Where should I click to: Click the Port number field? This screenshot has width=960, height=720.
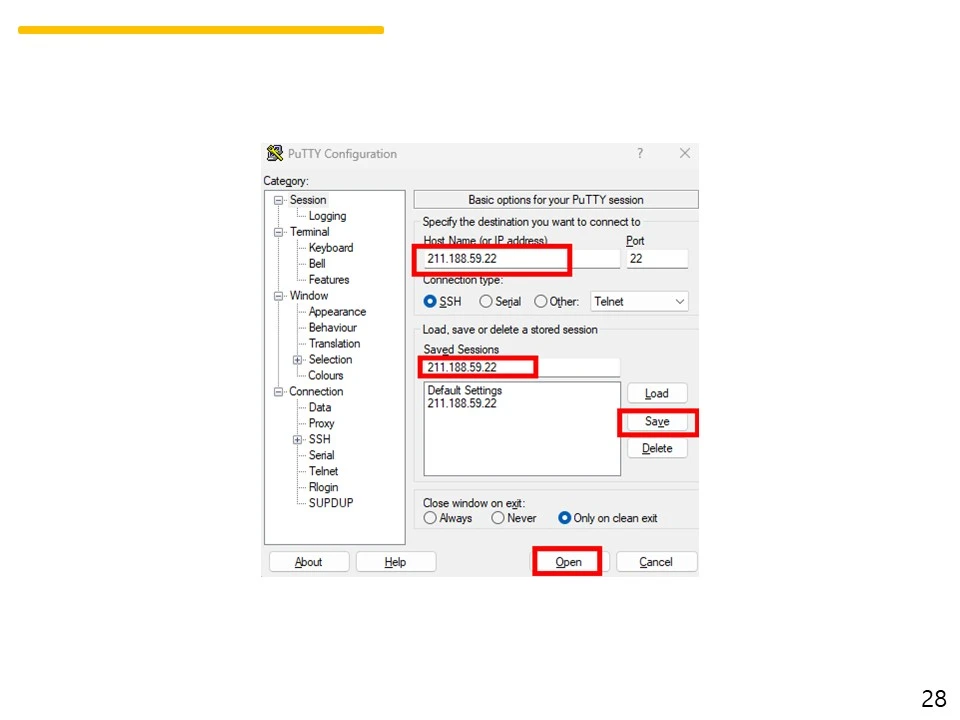tap(657, 258)
